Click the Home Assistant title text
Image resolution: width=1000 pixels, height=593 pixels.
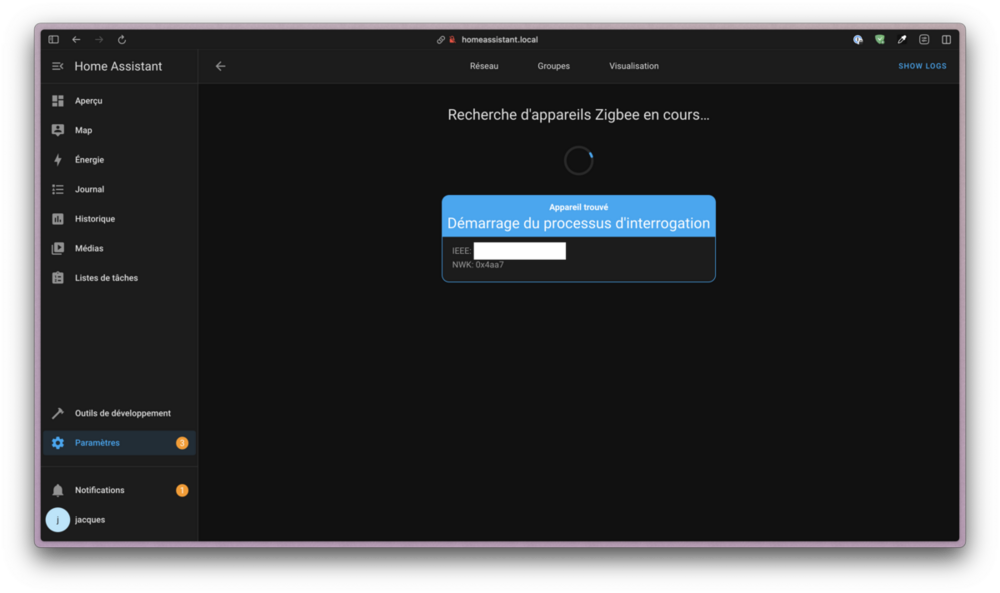click(118, 66)
